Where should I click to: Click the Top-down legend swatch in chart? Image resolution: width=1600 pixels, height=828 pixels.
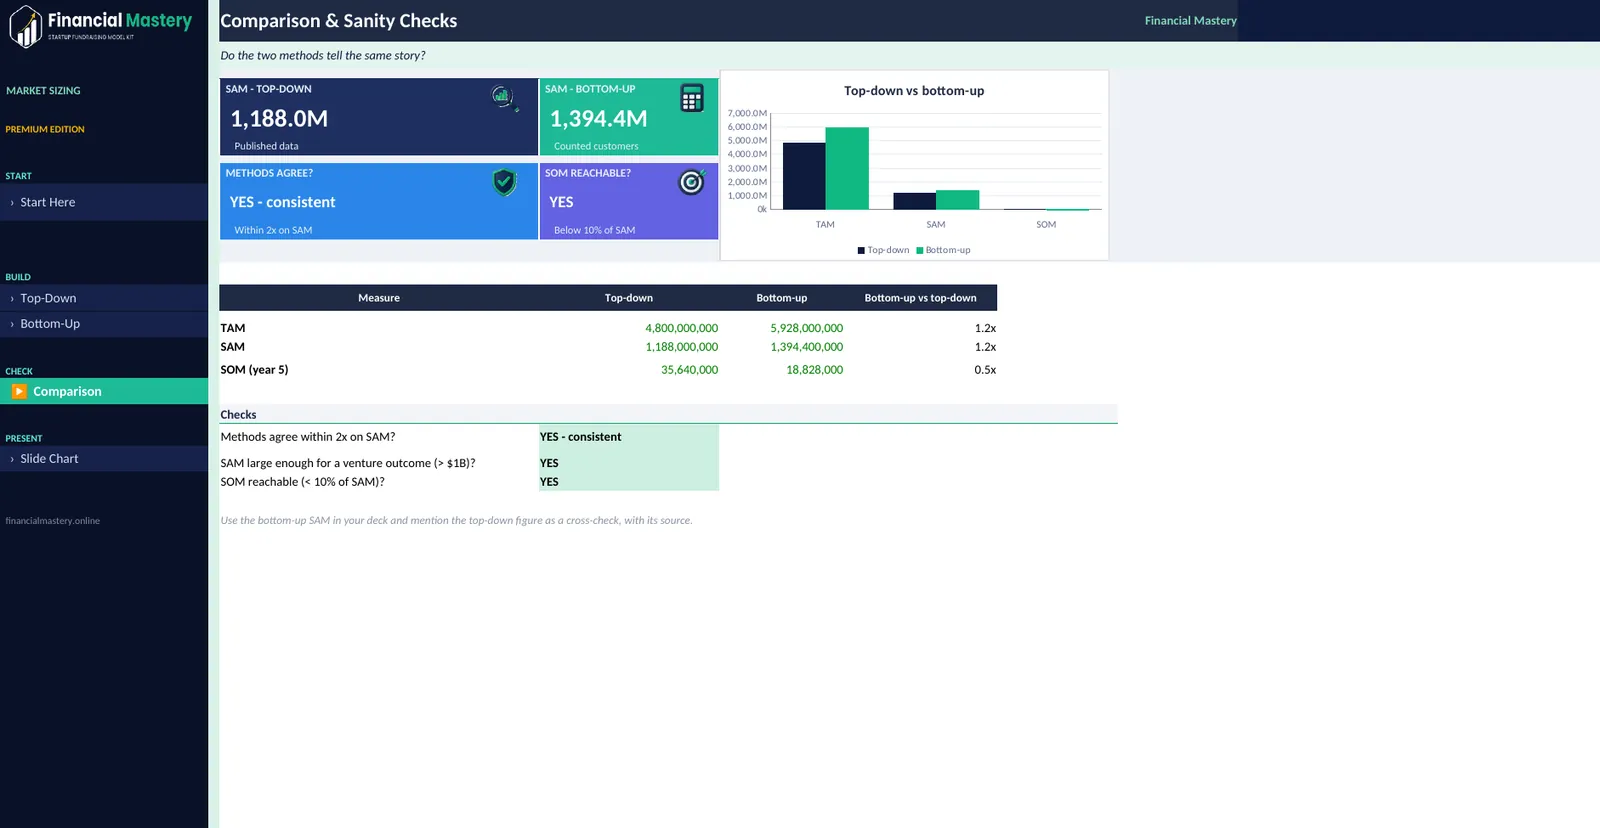[x=861, y=251]
